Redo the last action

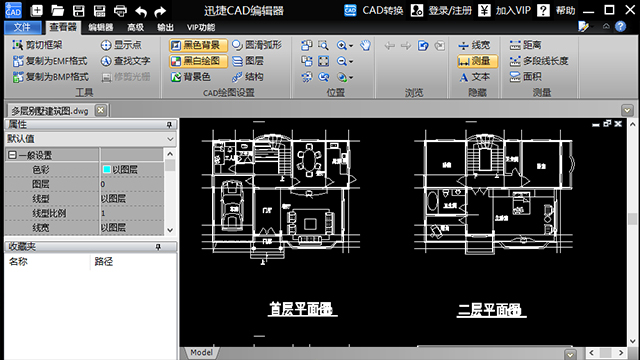click(160, 11)
